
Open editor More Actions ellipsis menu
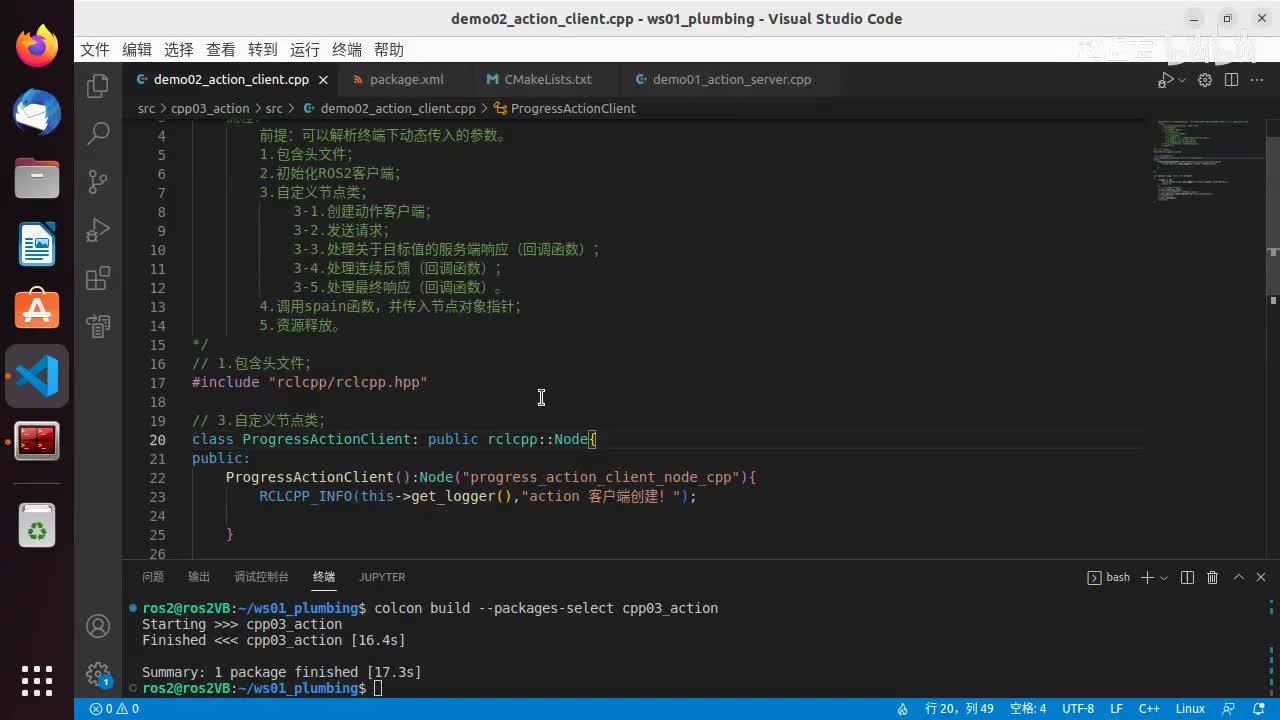1258,80
